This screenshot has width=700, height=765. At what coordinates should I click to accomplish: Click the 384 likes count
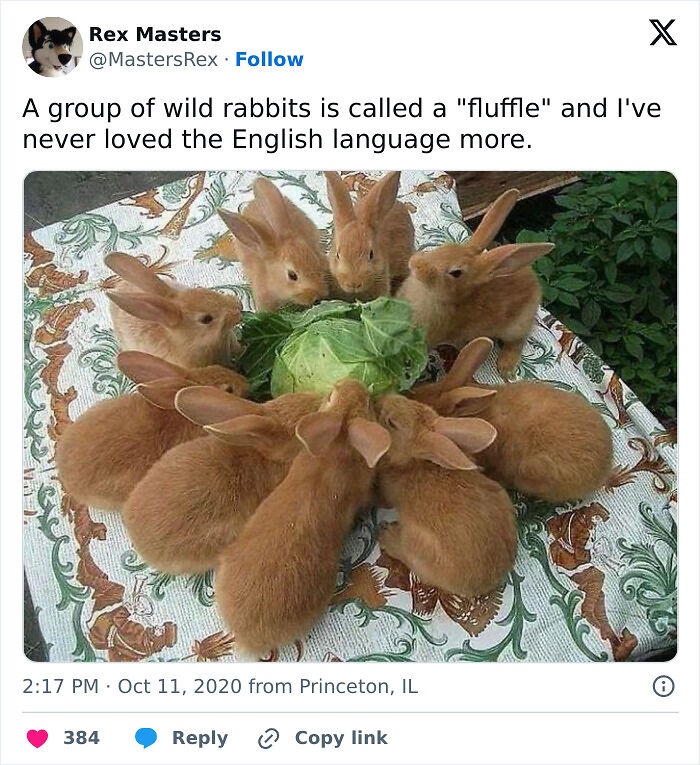coord(81,738)
